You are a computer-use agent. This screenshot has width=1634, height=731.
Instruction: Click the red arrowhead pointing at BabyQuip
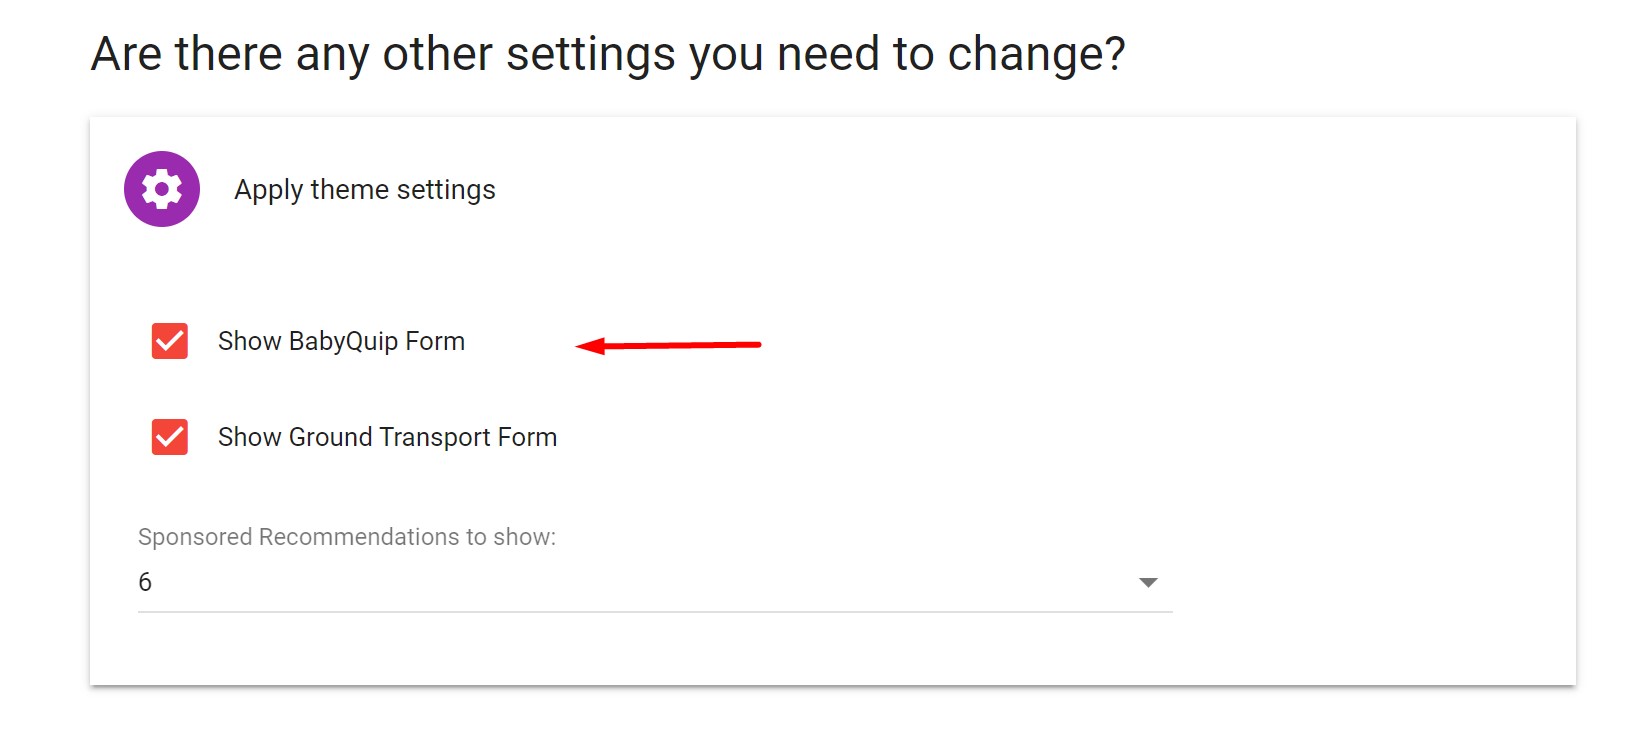coord(591,346)
